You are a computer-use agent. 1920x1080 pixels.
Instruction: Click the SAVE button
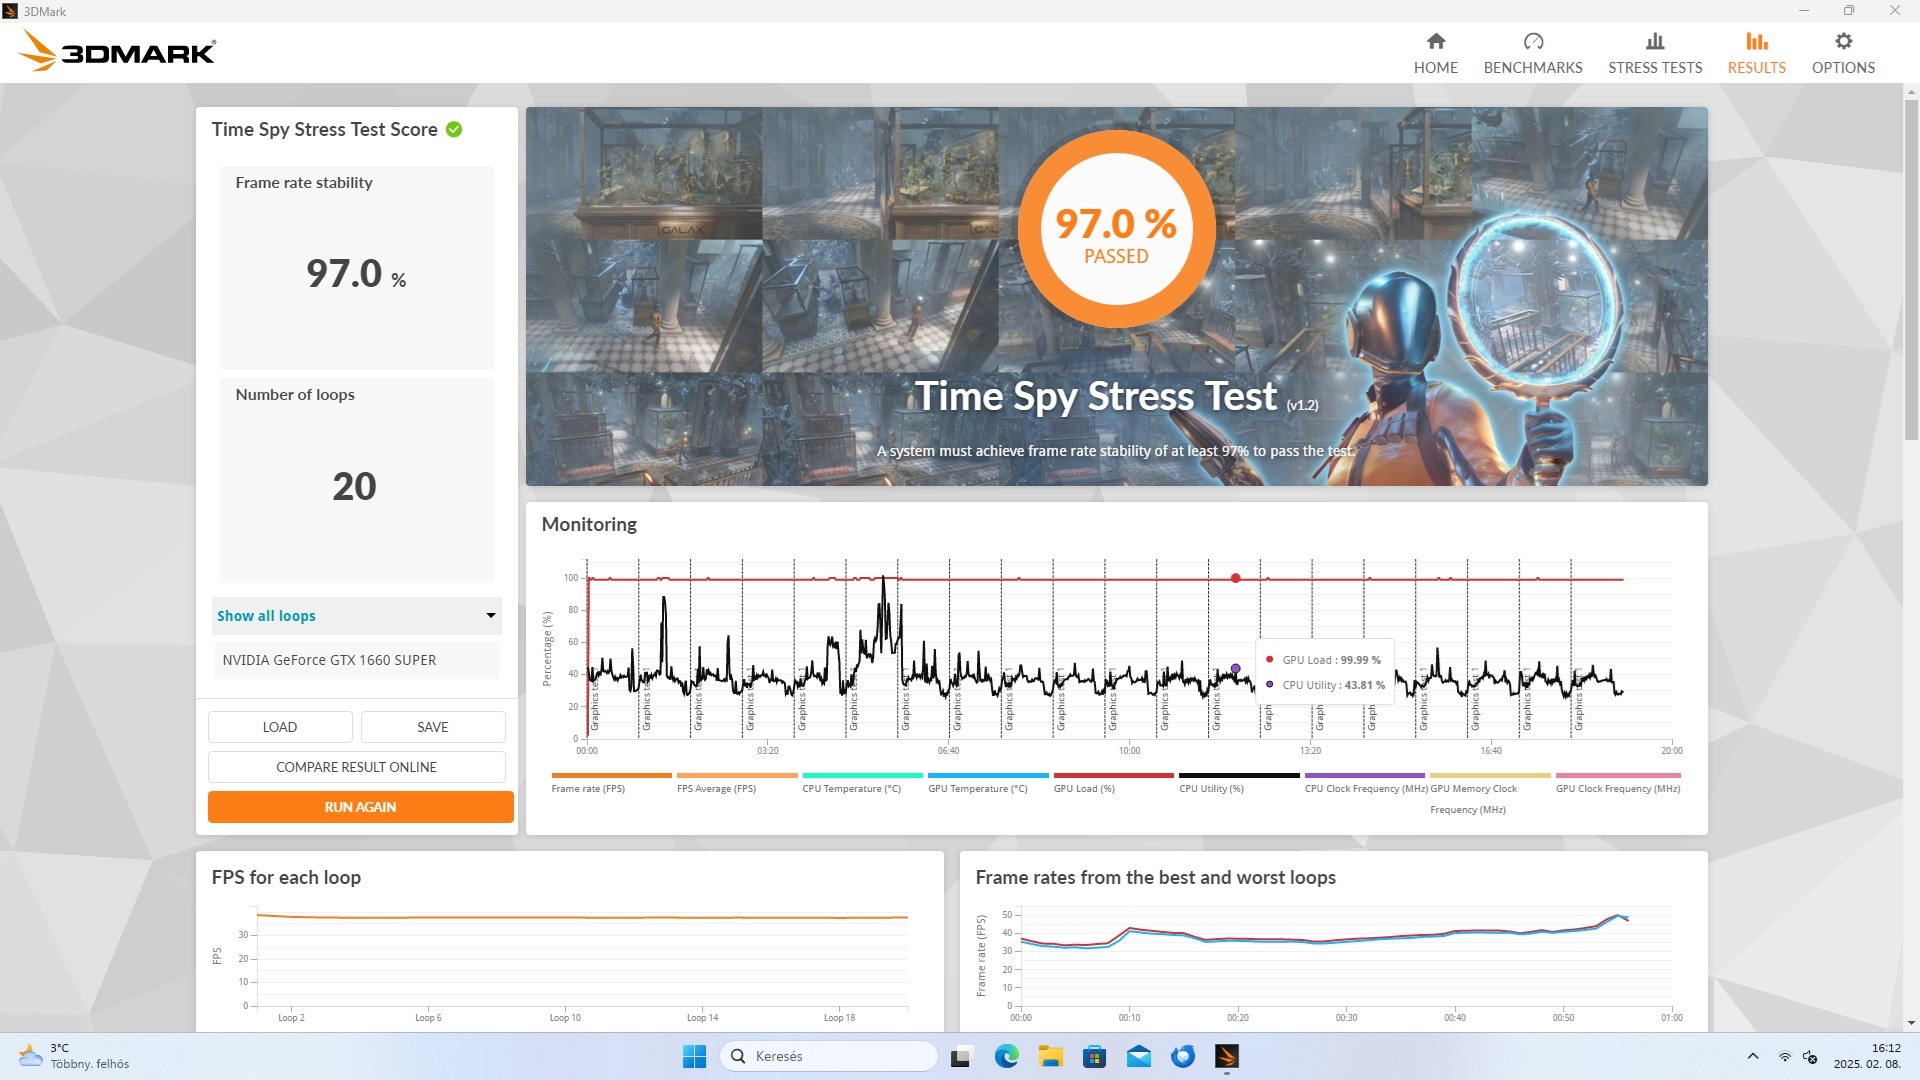[433, 727]
